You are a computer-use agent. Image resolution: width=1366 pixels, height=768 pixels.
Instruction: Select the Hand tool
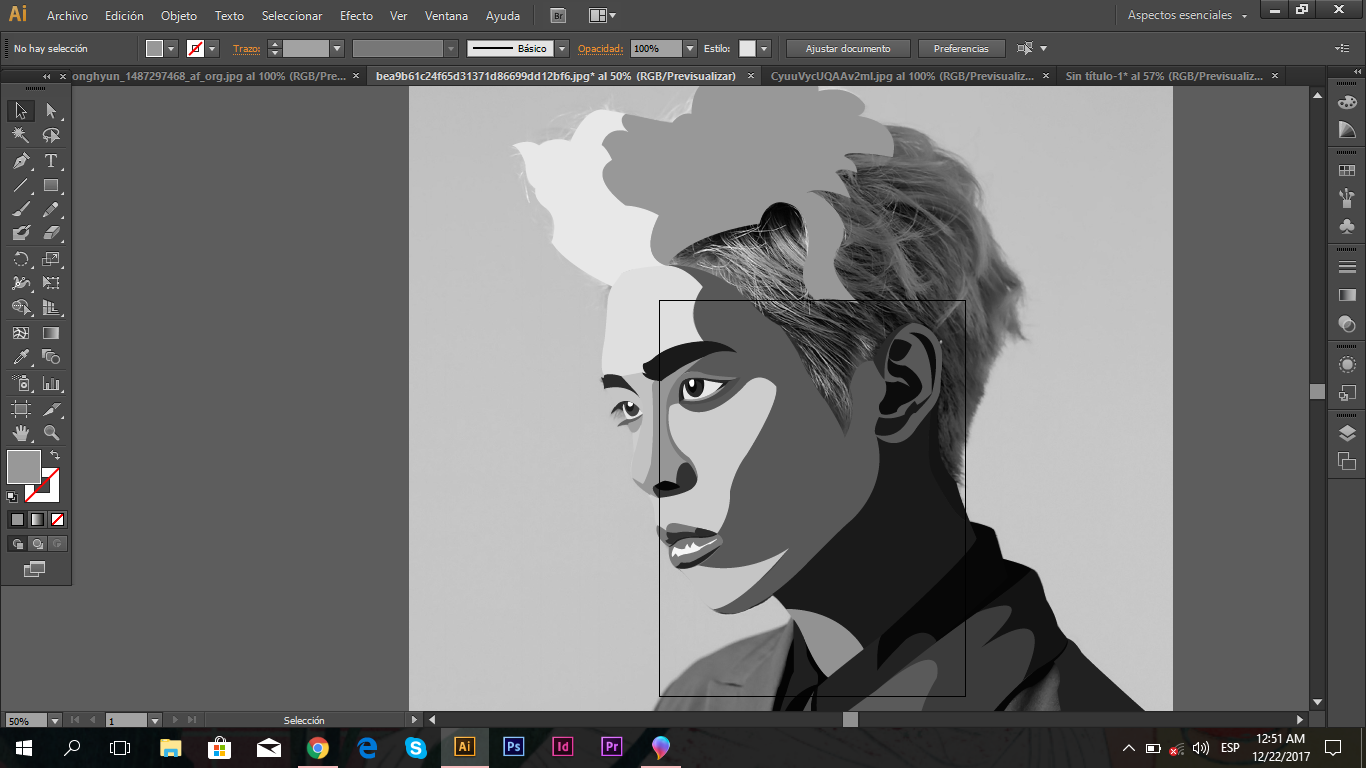(x=20, y=433)
